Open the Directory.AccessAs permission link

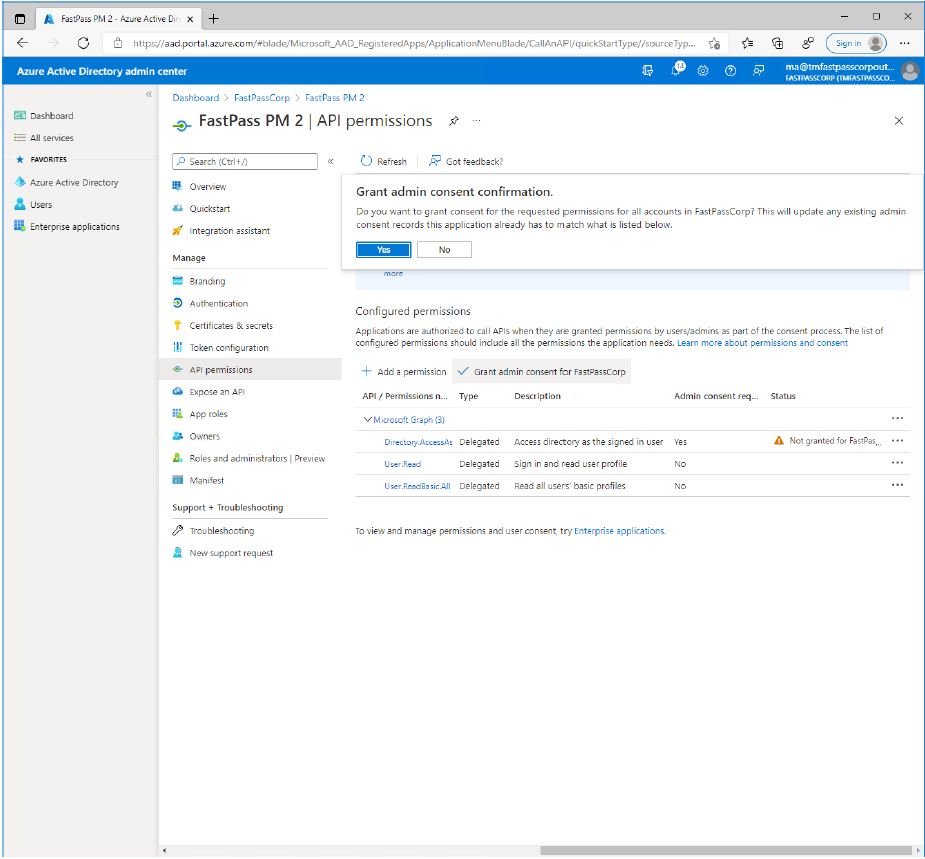click(x=418, y=442)
